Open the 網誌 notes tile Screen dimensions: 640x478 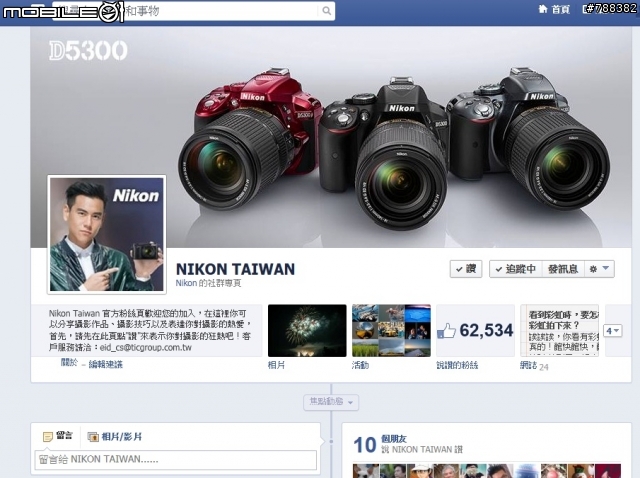coord(559,331)
